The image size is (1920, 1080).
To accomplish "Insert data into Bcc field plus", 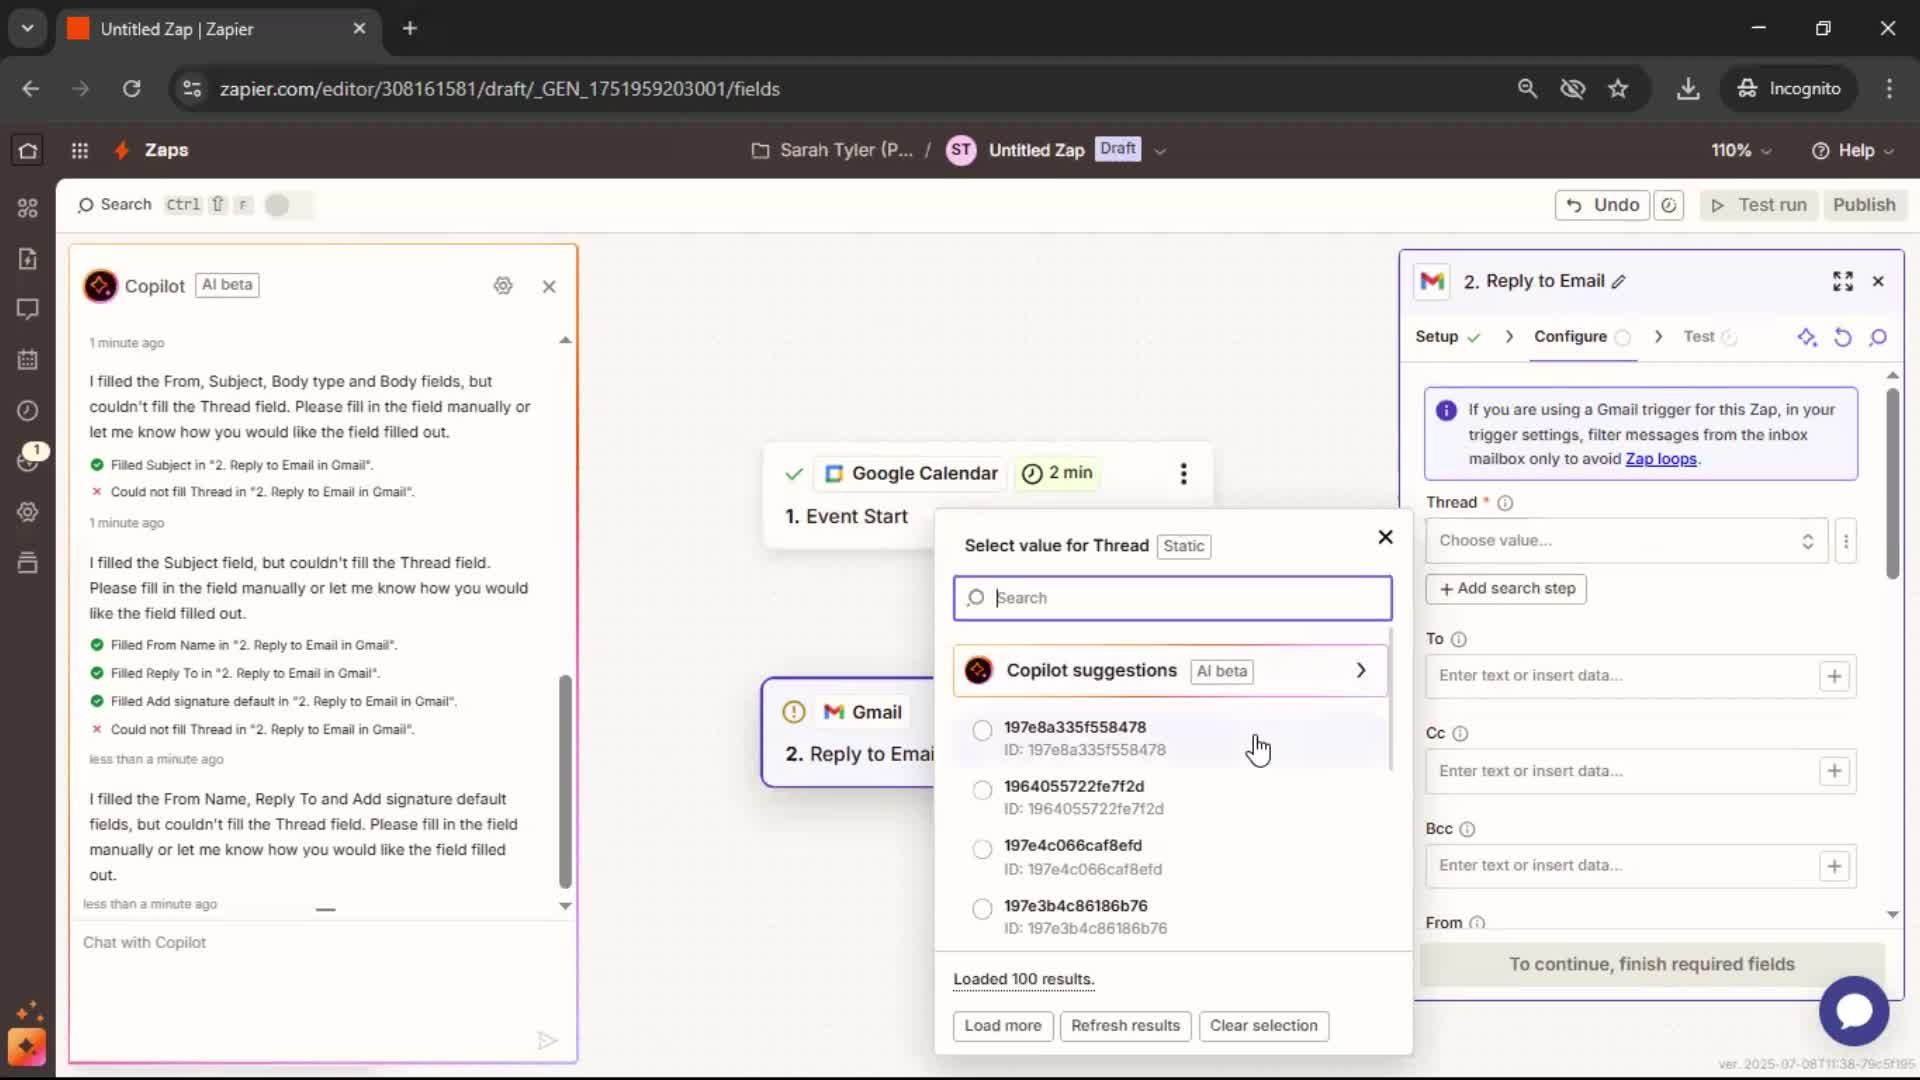I will coord(1834,866).
